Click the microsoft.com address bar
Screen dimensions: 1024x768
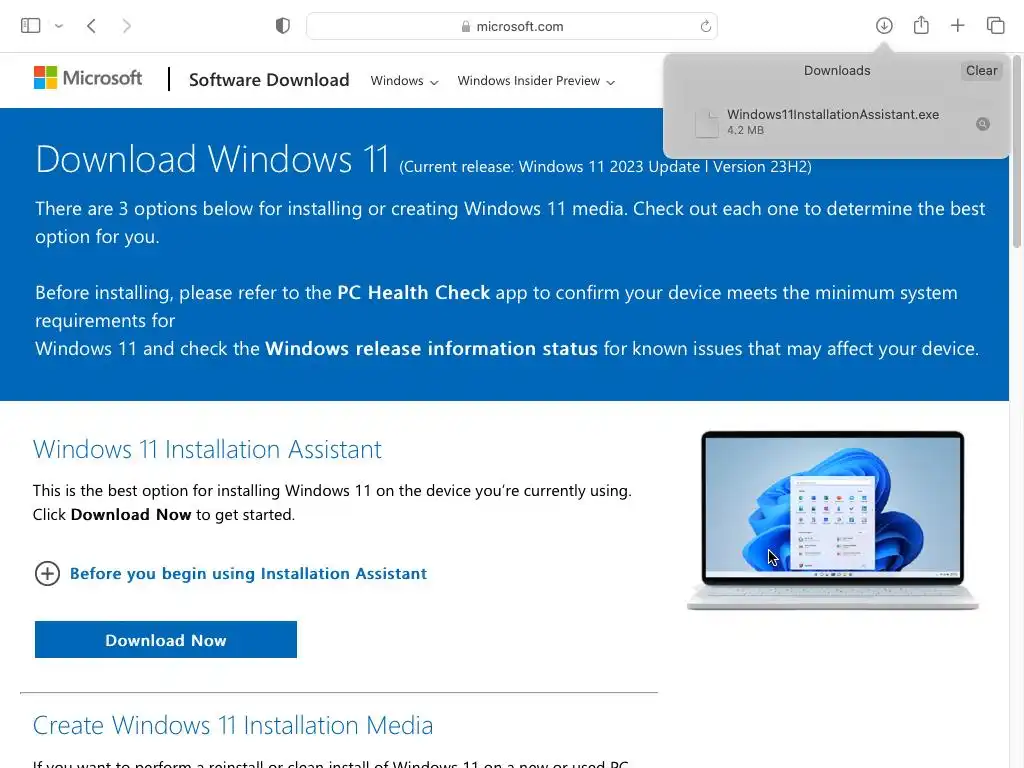coord(512,26)
